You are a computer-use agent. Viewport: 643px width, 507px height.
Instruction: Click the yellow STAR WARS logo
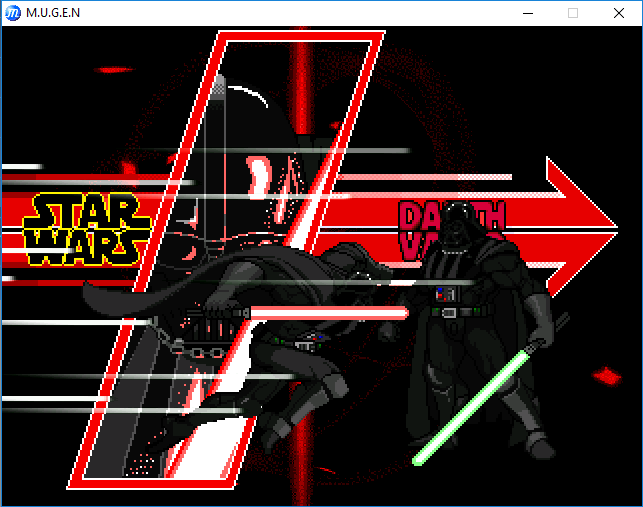click(87, 229)
